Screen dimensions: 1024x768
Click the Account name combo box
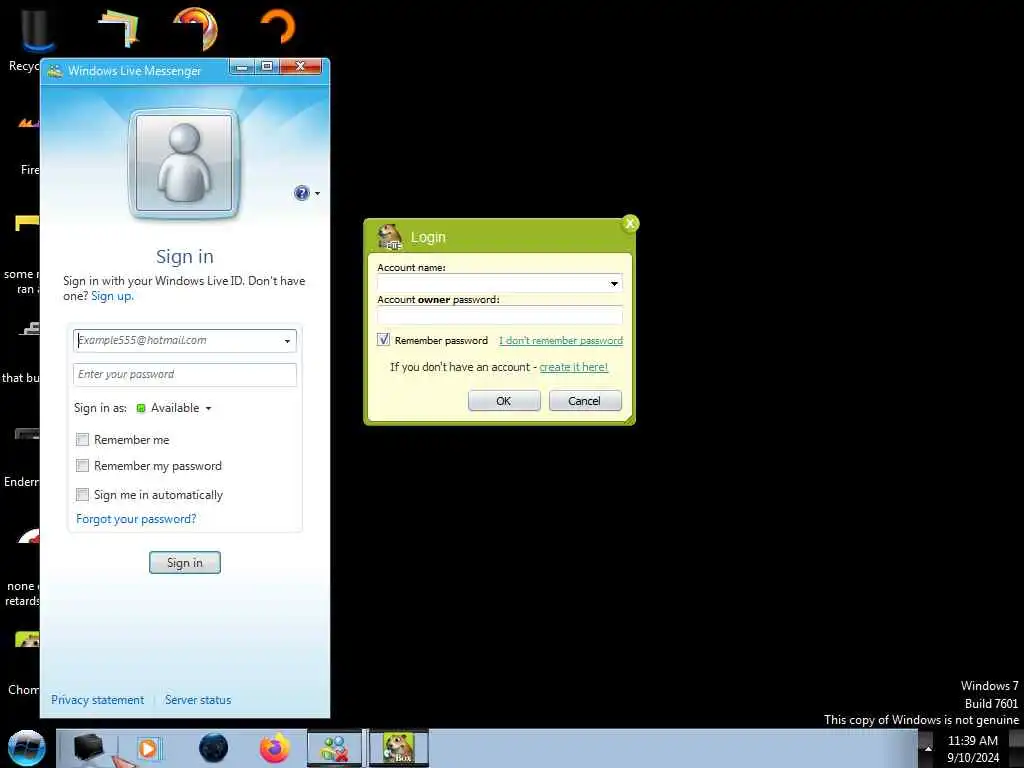(x=500, y=283)
